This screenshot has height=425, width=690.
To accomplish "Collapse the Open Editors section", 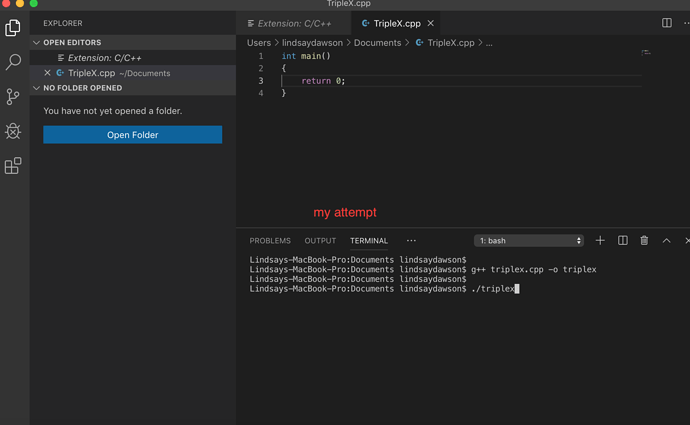I will click(x=37, y=42).
